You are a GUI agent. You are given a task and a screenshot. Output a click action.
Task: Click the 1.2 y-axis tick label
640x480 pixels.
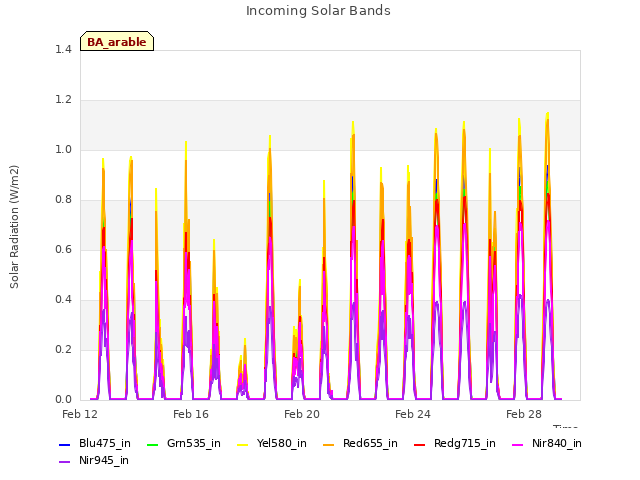click(x=63, y=100)
